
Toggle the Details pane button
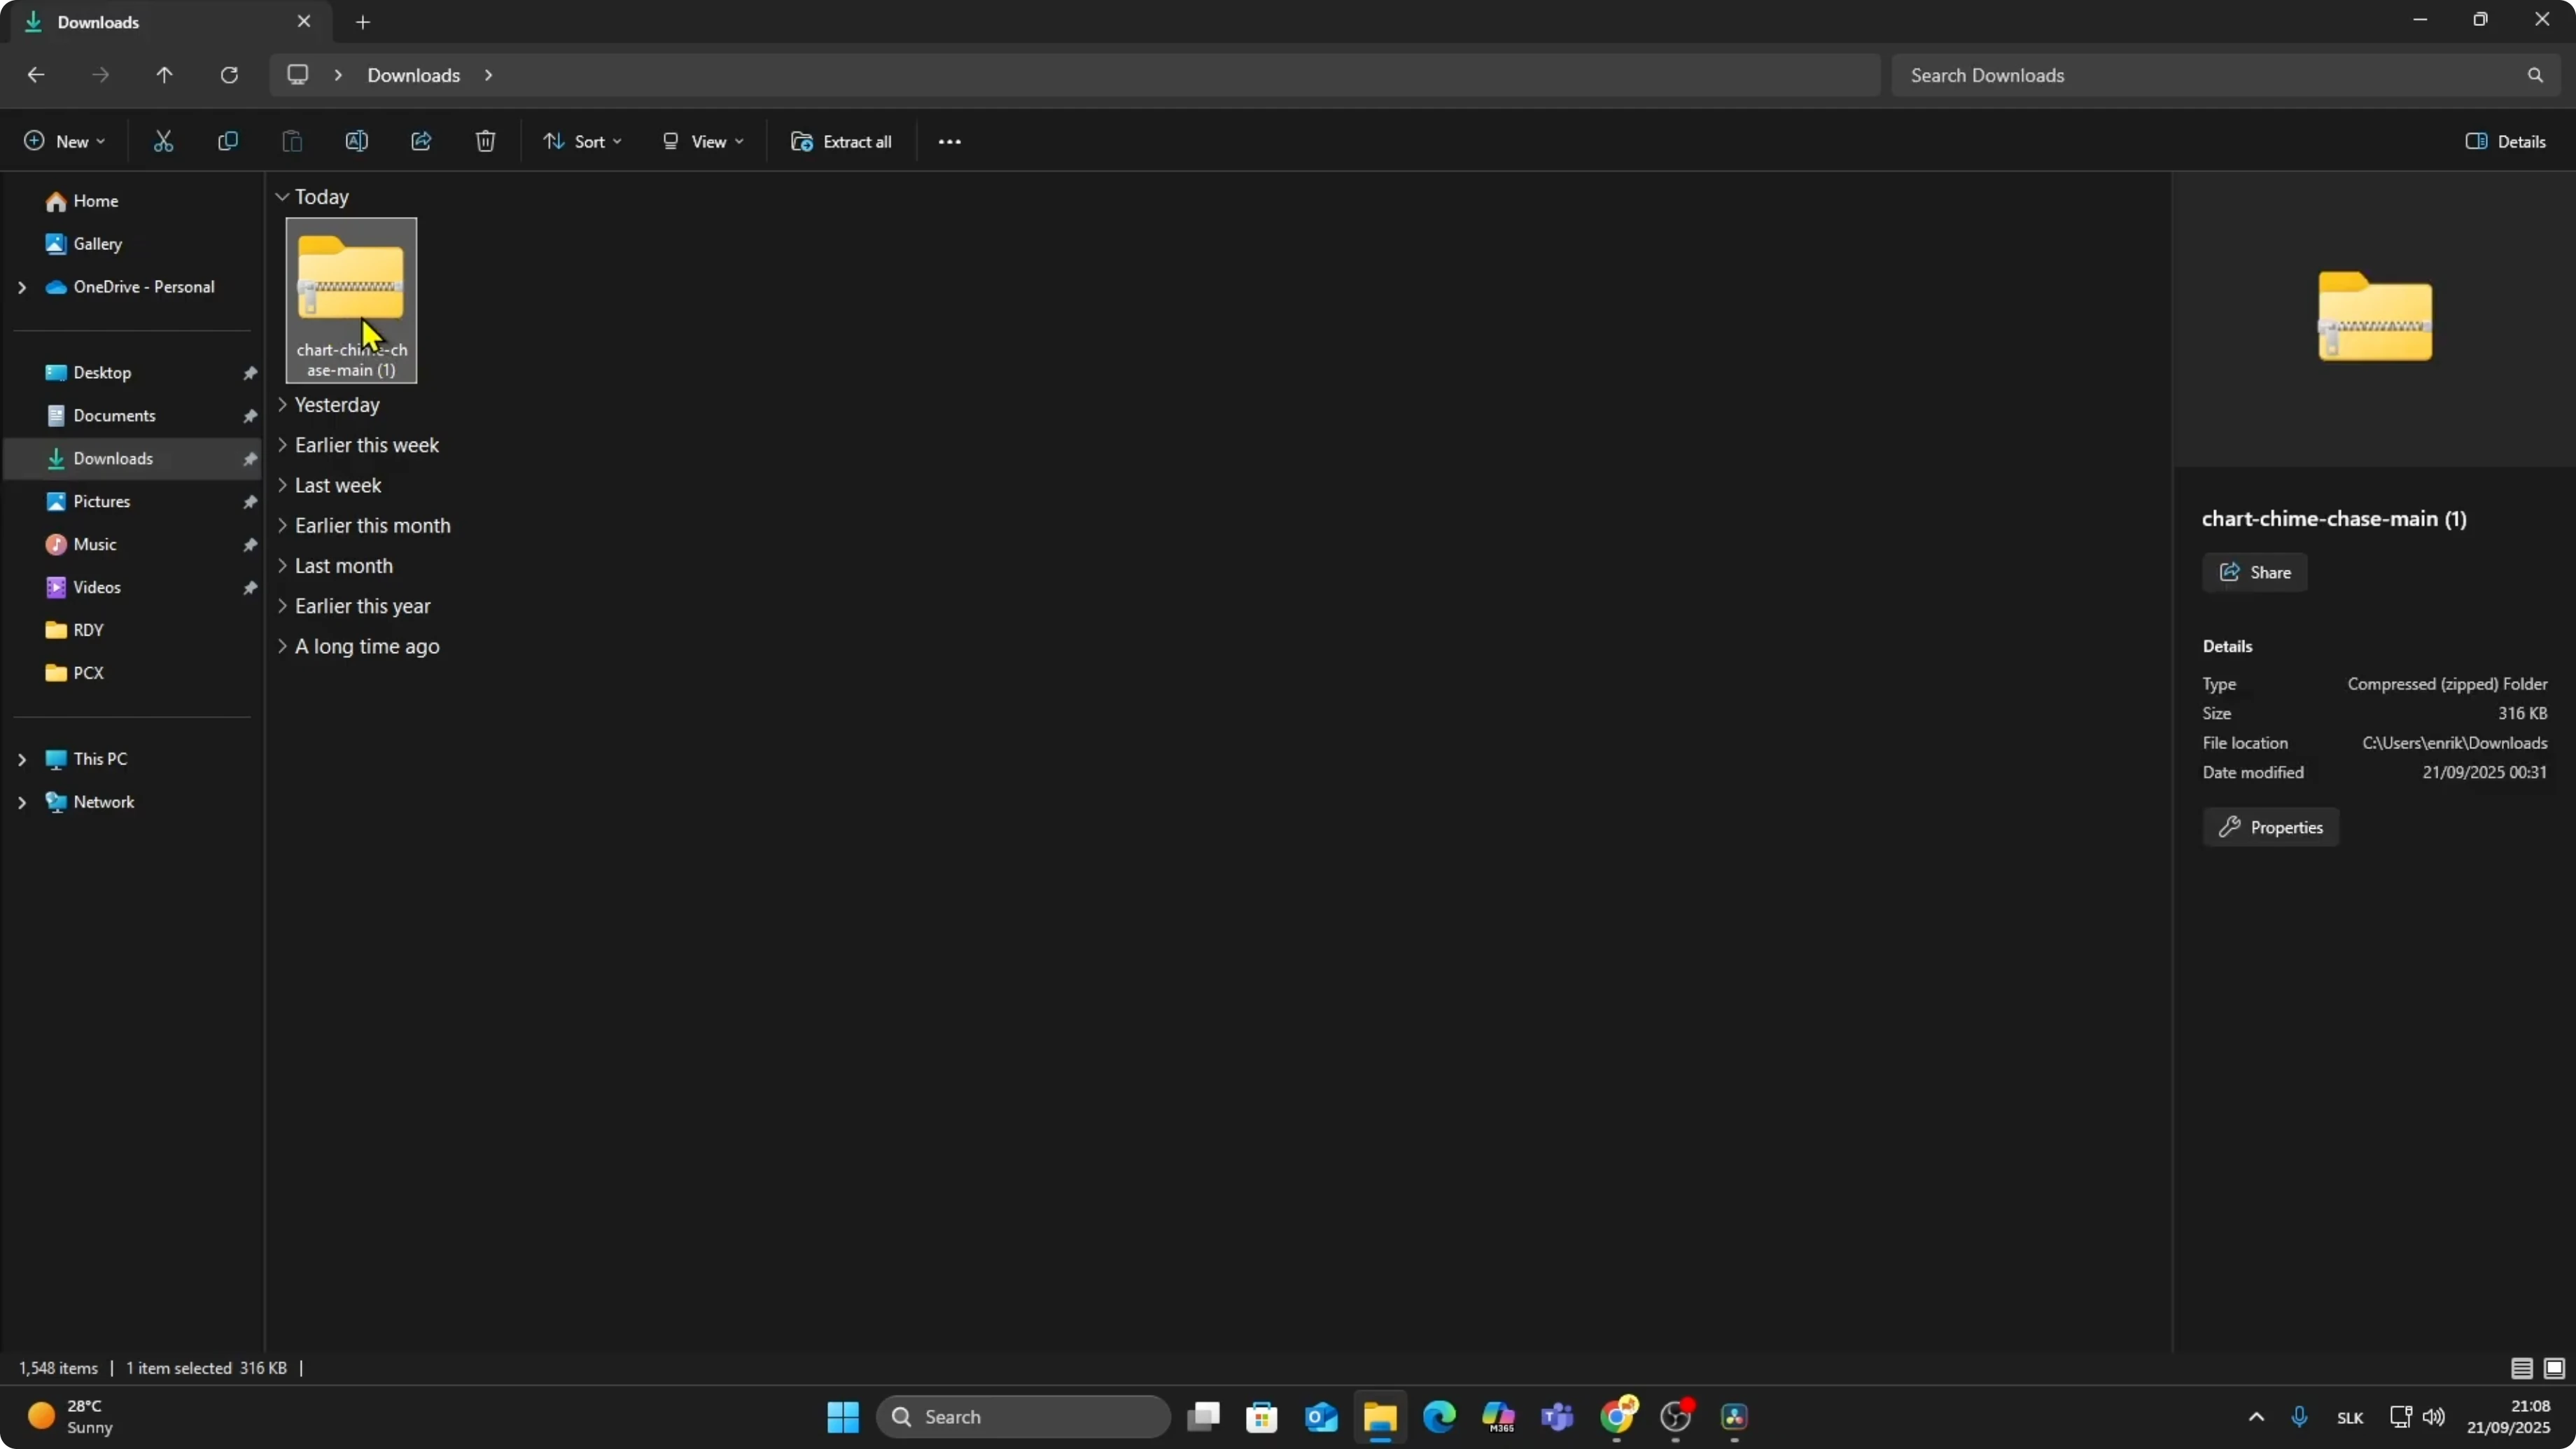coord(2506,142)
